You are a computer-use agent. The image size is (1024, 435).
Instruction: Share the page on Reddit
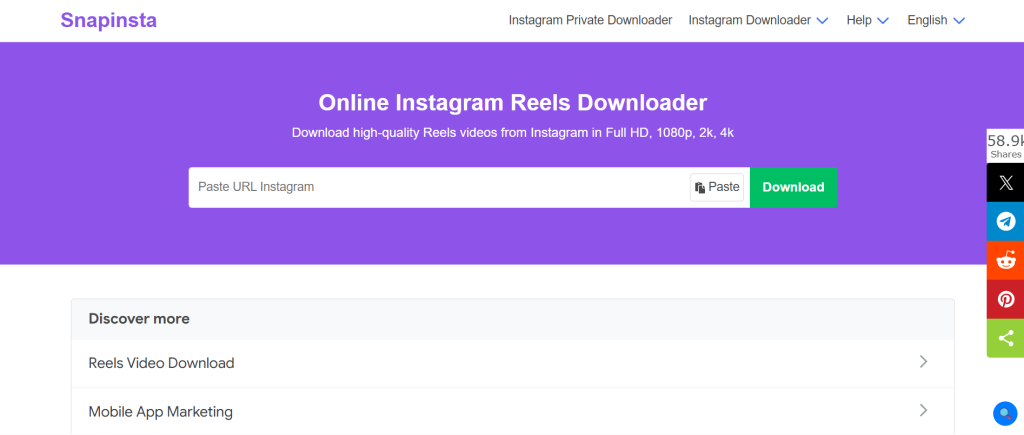[x=1006, y=261]
